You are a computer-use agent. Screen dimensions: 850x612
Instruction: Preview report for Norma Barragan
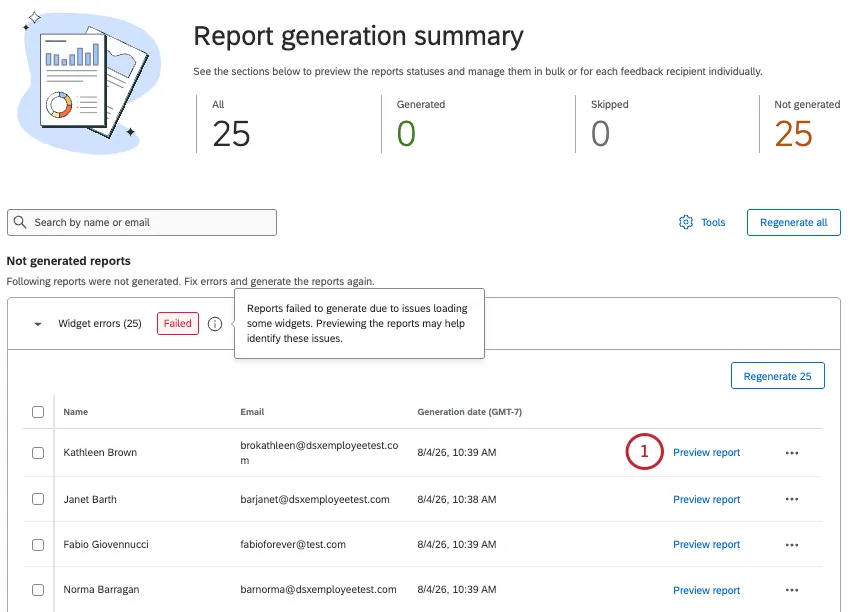pos(706,590)
